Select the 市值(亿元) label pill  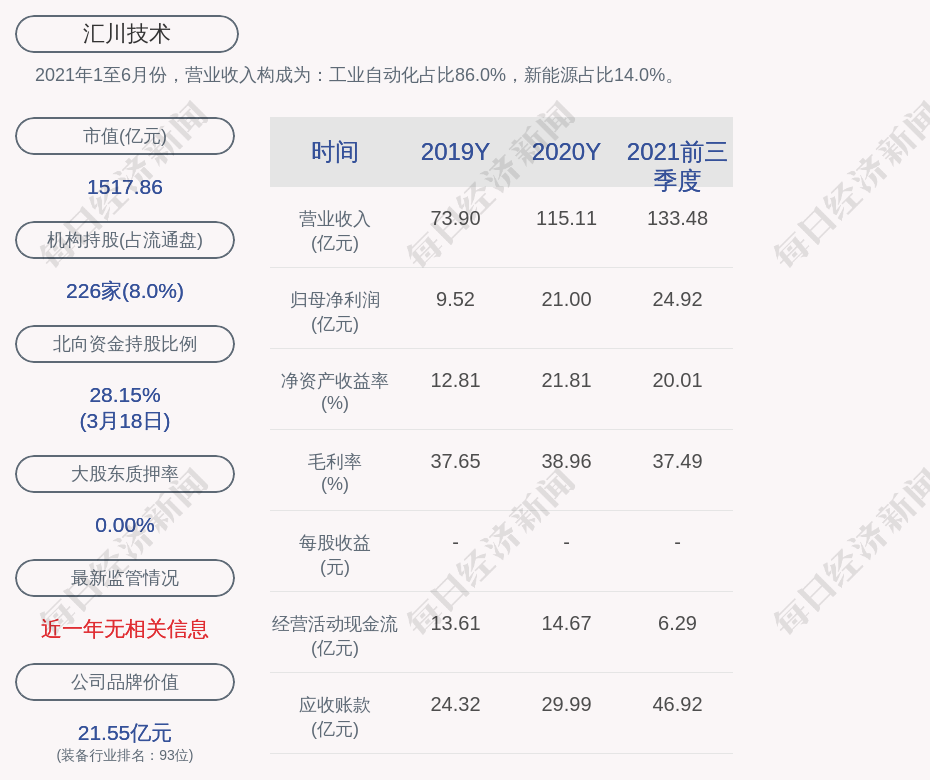(x=125, y=136)
